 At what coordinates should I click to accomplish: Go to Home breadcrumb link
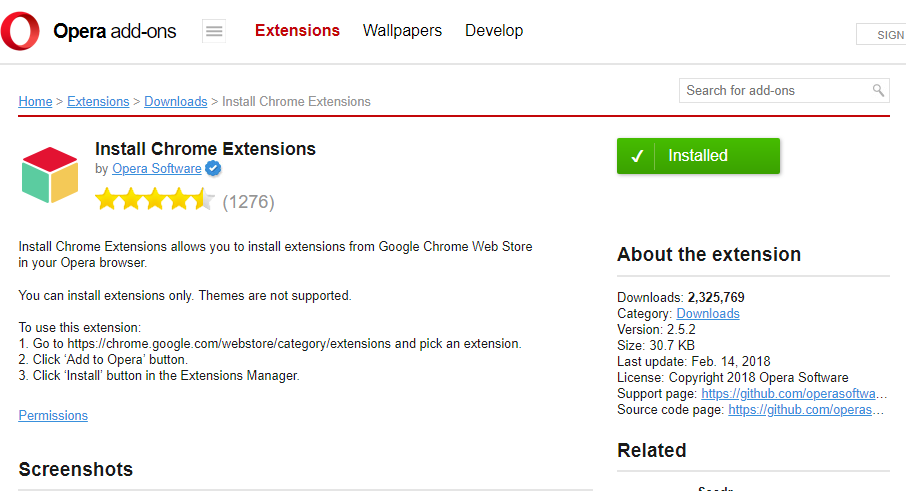35,102
